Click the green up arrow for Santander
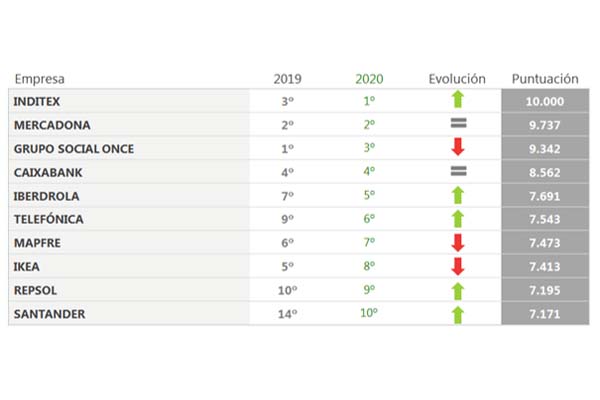Screen dimensions: 600x400 pos(459,314)
